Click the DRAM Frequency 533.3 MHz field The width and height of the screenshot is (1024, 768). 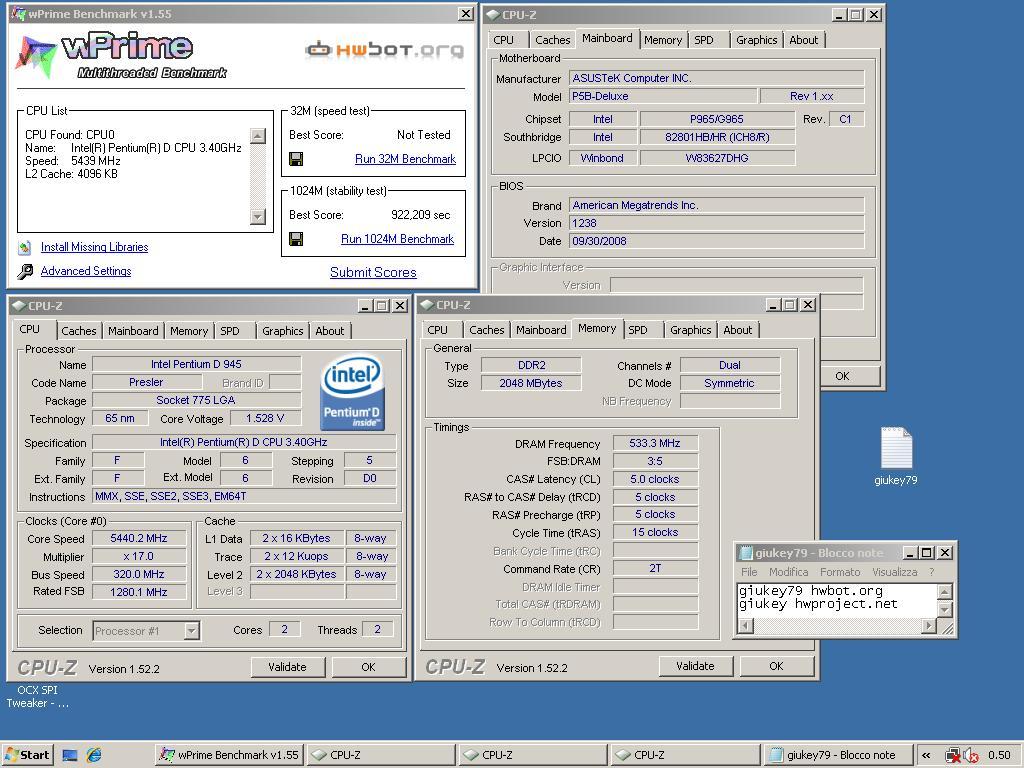tap(655, 443)
